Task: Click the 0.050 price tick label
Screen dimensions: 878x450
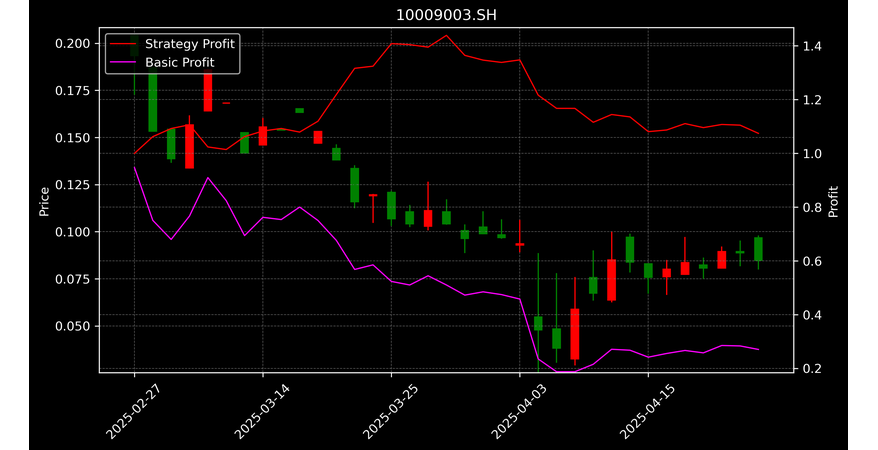Action: 73,326
